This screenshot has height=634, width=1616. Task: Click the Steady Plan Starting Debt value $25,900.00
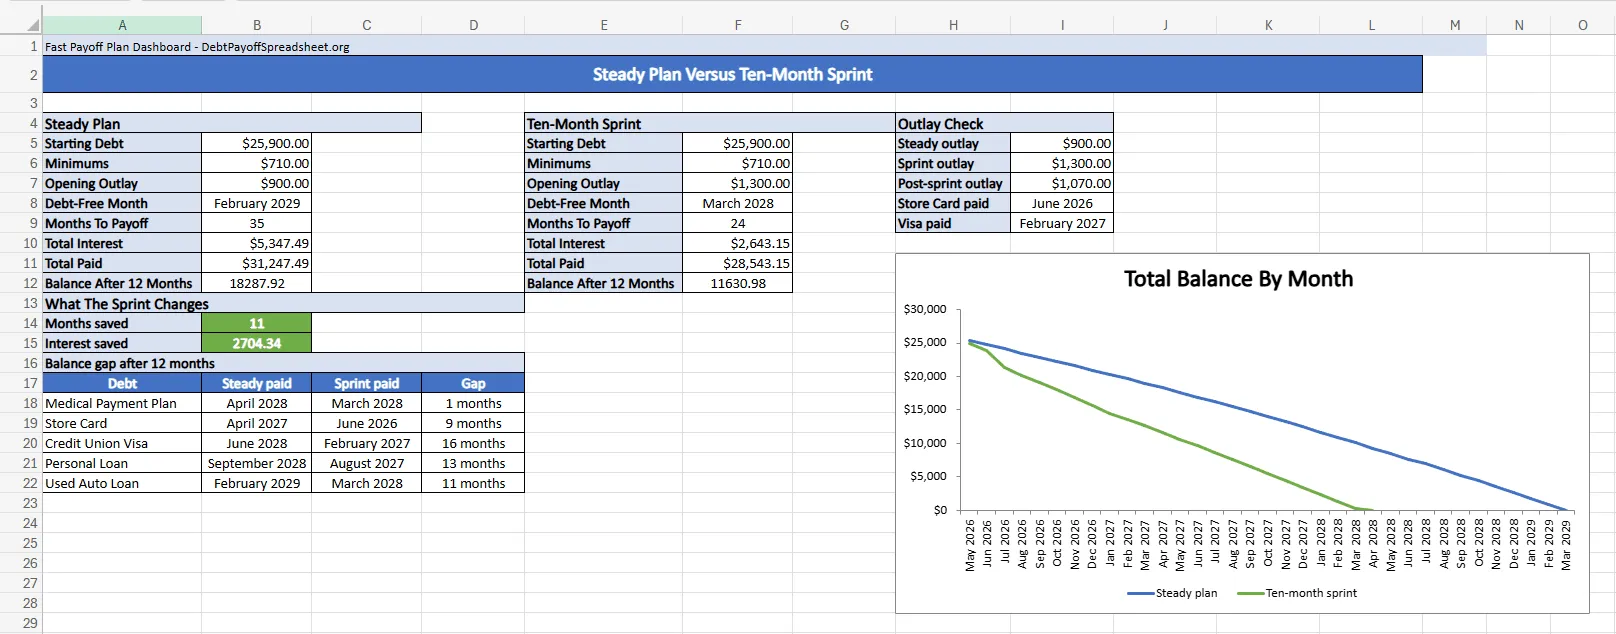coord(256,143)
